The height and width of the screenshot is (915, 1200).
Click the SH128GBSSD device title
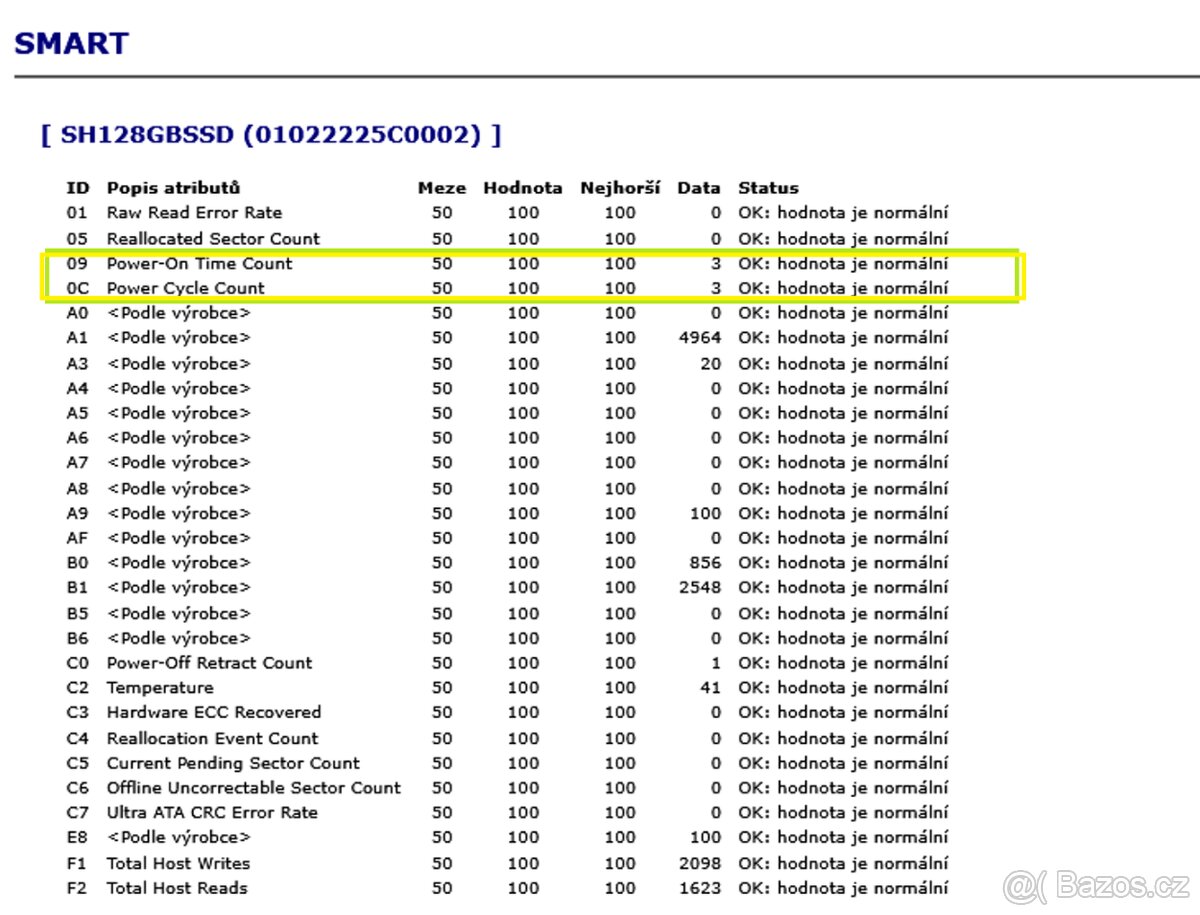point(271,134)
